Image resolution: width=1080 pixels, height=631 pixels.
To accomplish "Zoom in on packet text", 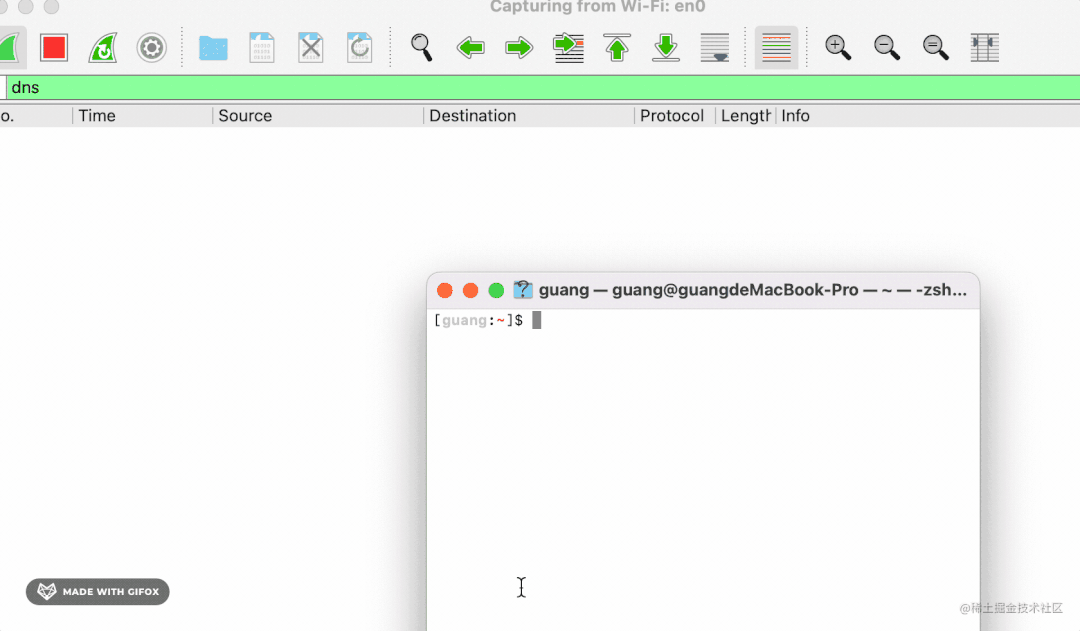I will point(838,48).
